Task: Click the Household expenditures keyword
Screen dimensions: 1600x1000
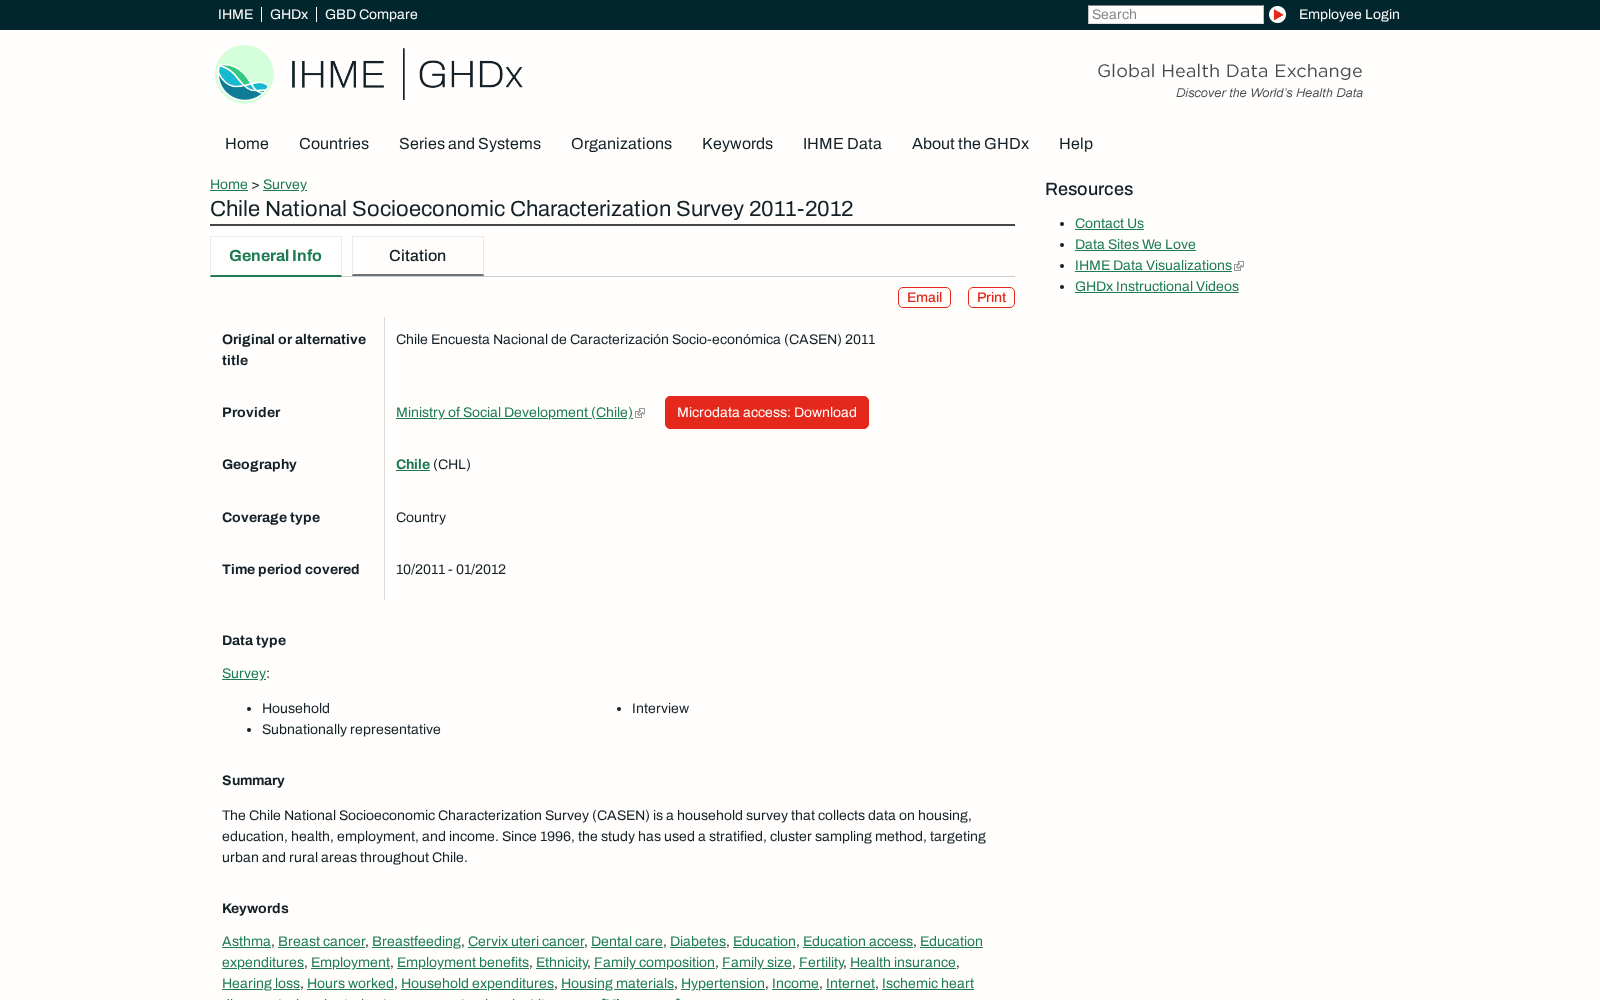Action: pyautogui.click(x=477, y=983)
